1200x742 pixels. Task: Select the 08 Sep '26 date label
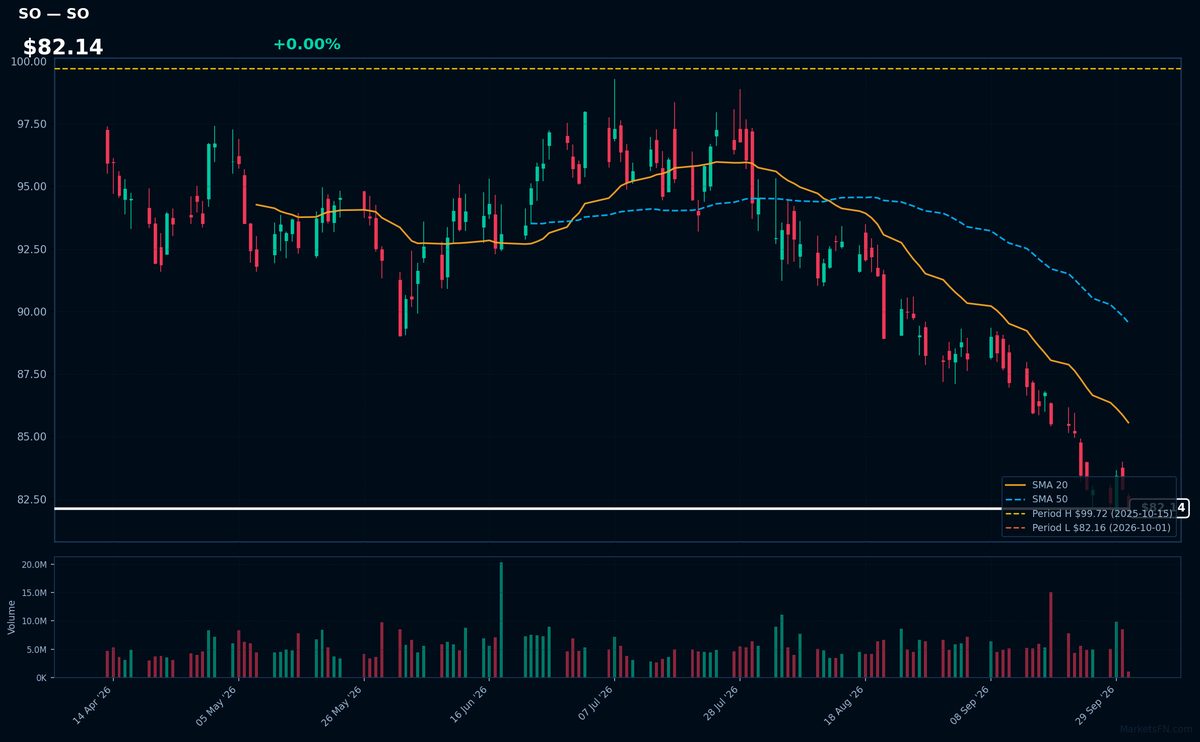pos(968,705)
